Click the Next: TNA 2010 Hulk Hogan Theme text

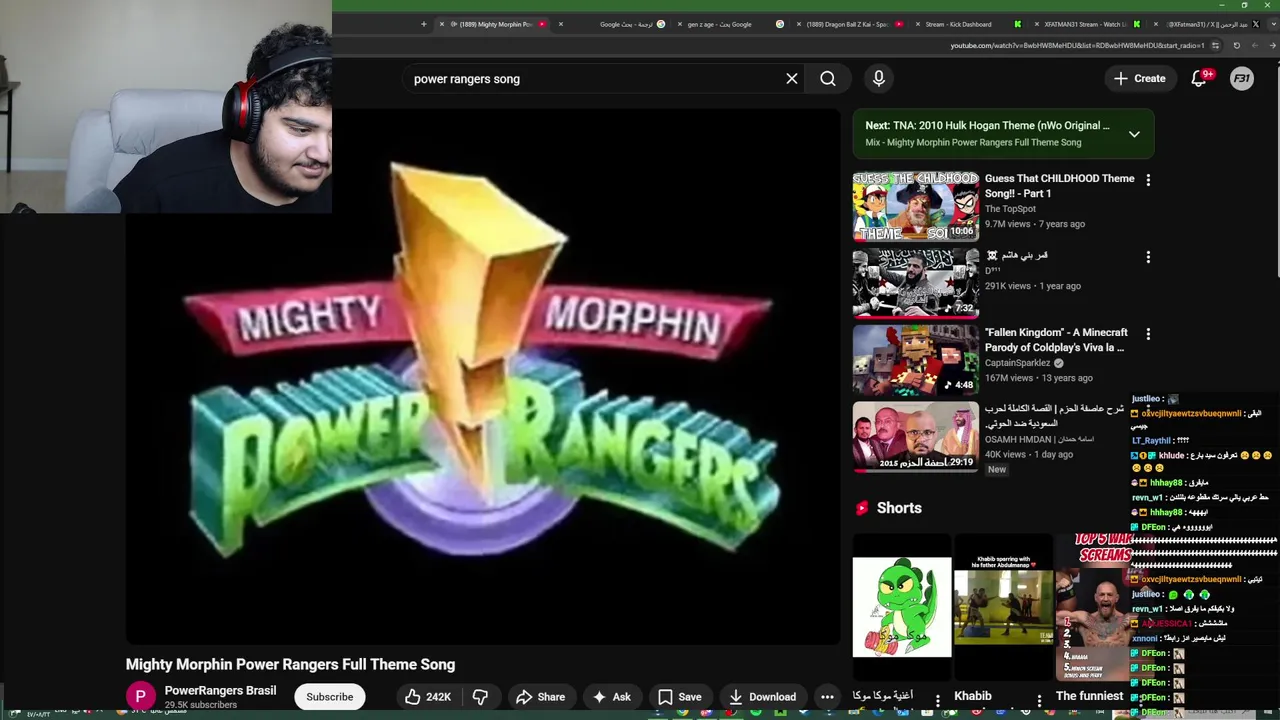pos(987,126)
